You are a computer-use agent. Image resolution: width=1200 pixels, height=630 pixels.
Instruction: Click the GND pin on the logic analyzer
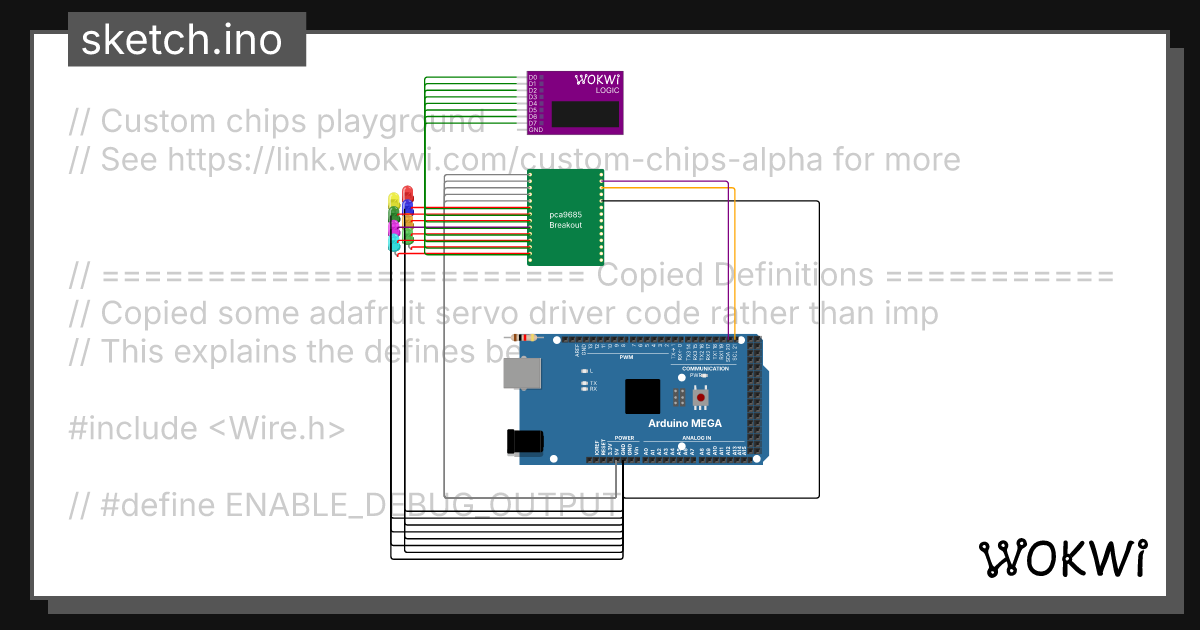pyautogui.click(x=536, y=130)
